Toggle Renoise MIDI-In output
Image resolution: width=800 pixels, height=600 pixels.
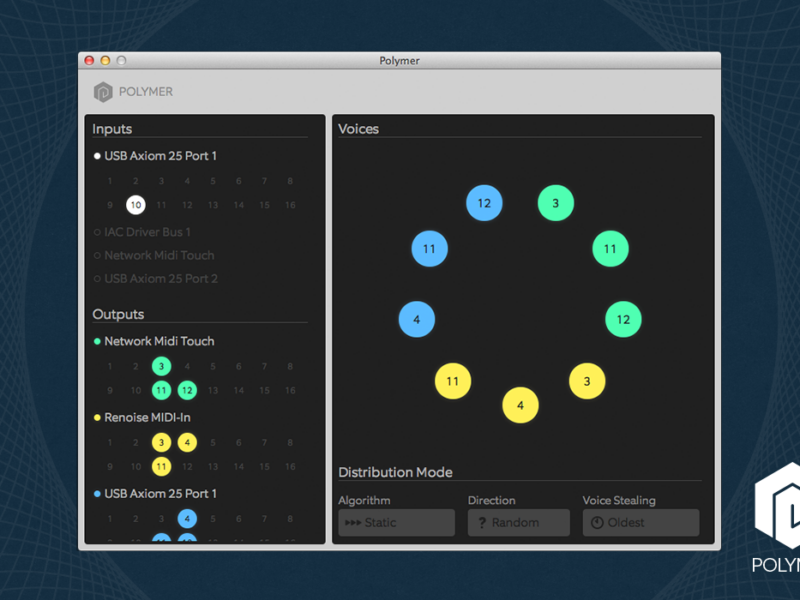(x=142, y=417)
